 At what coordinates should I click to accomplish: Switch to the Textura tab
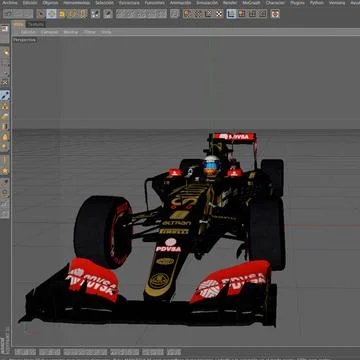coord(36,24)
